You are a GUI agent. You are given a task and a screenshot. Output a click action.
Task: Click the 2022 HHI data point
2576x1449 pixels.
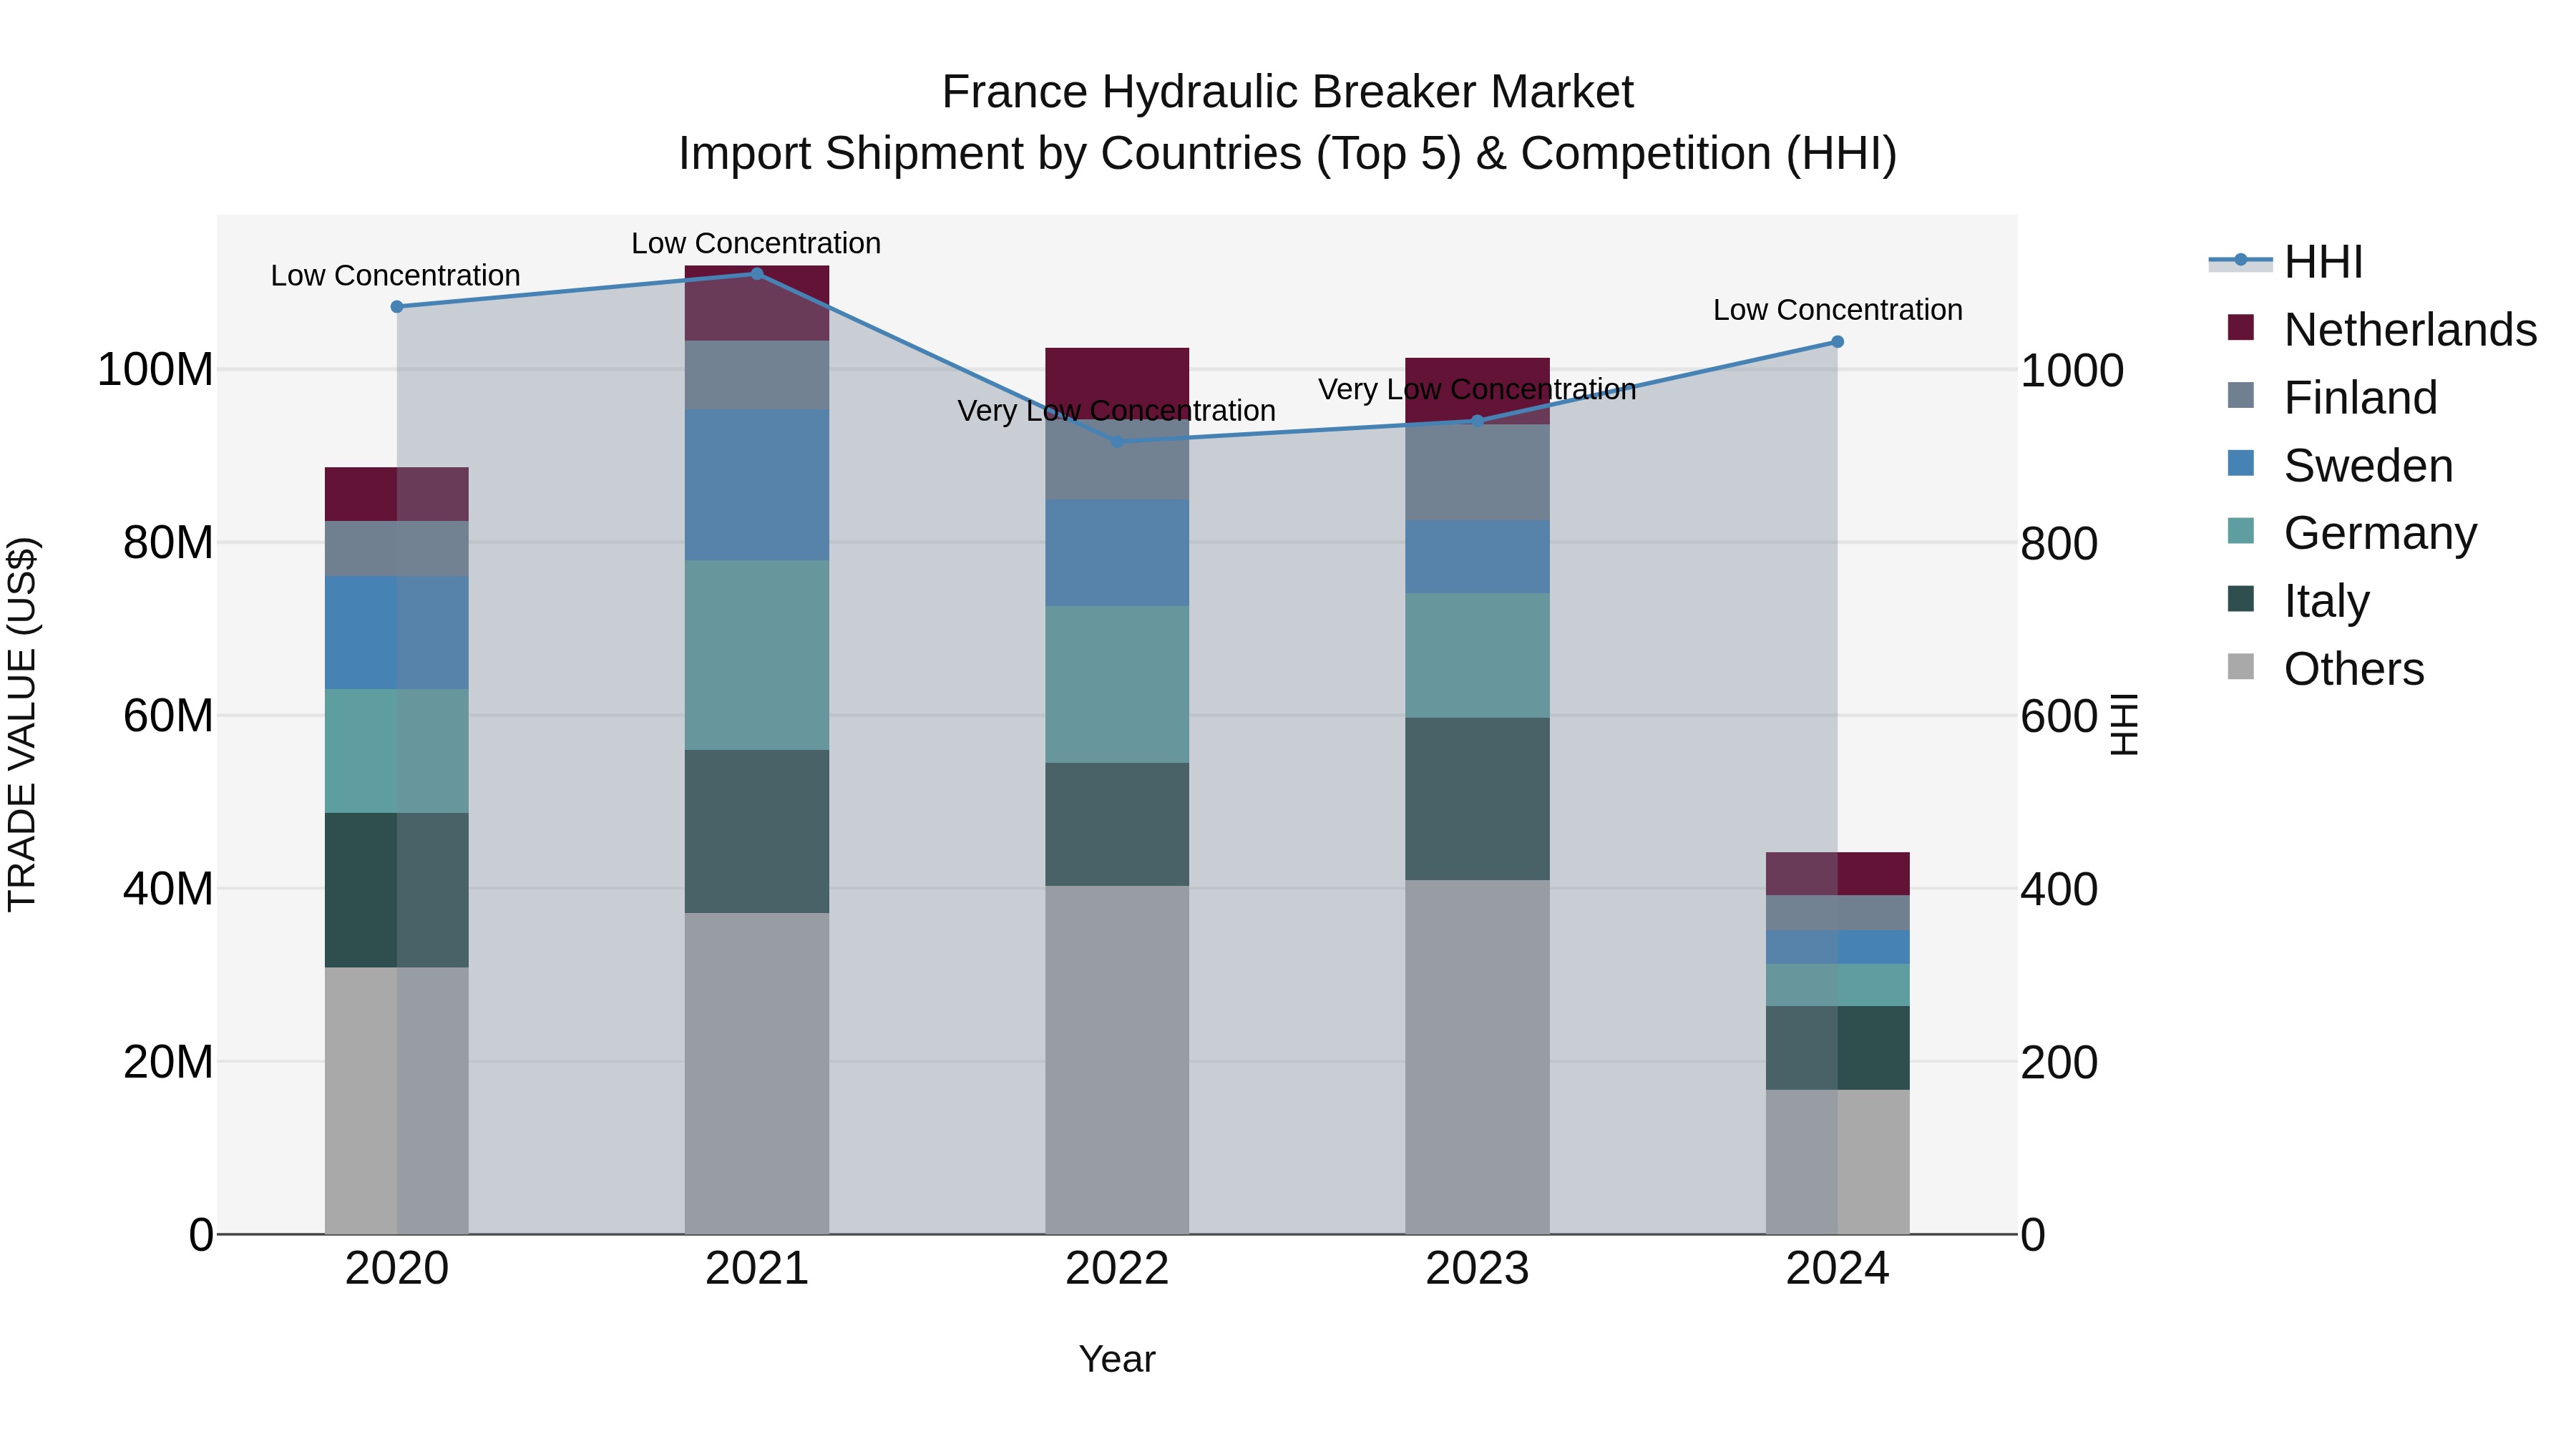pos(1117,441)
